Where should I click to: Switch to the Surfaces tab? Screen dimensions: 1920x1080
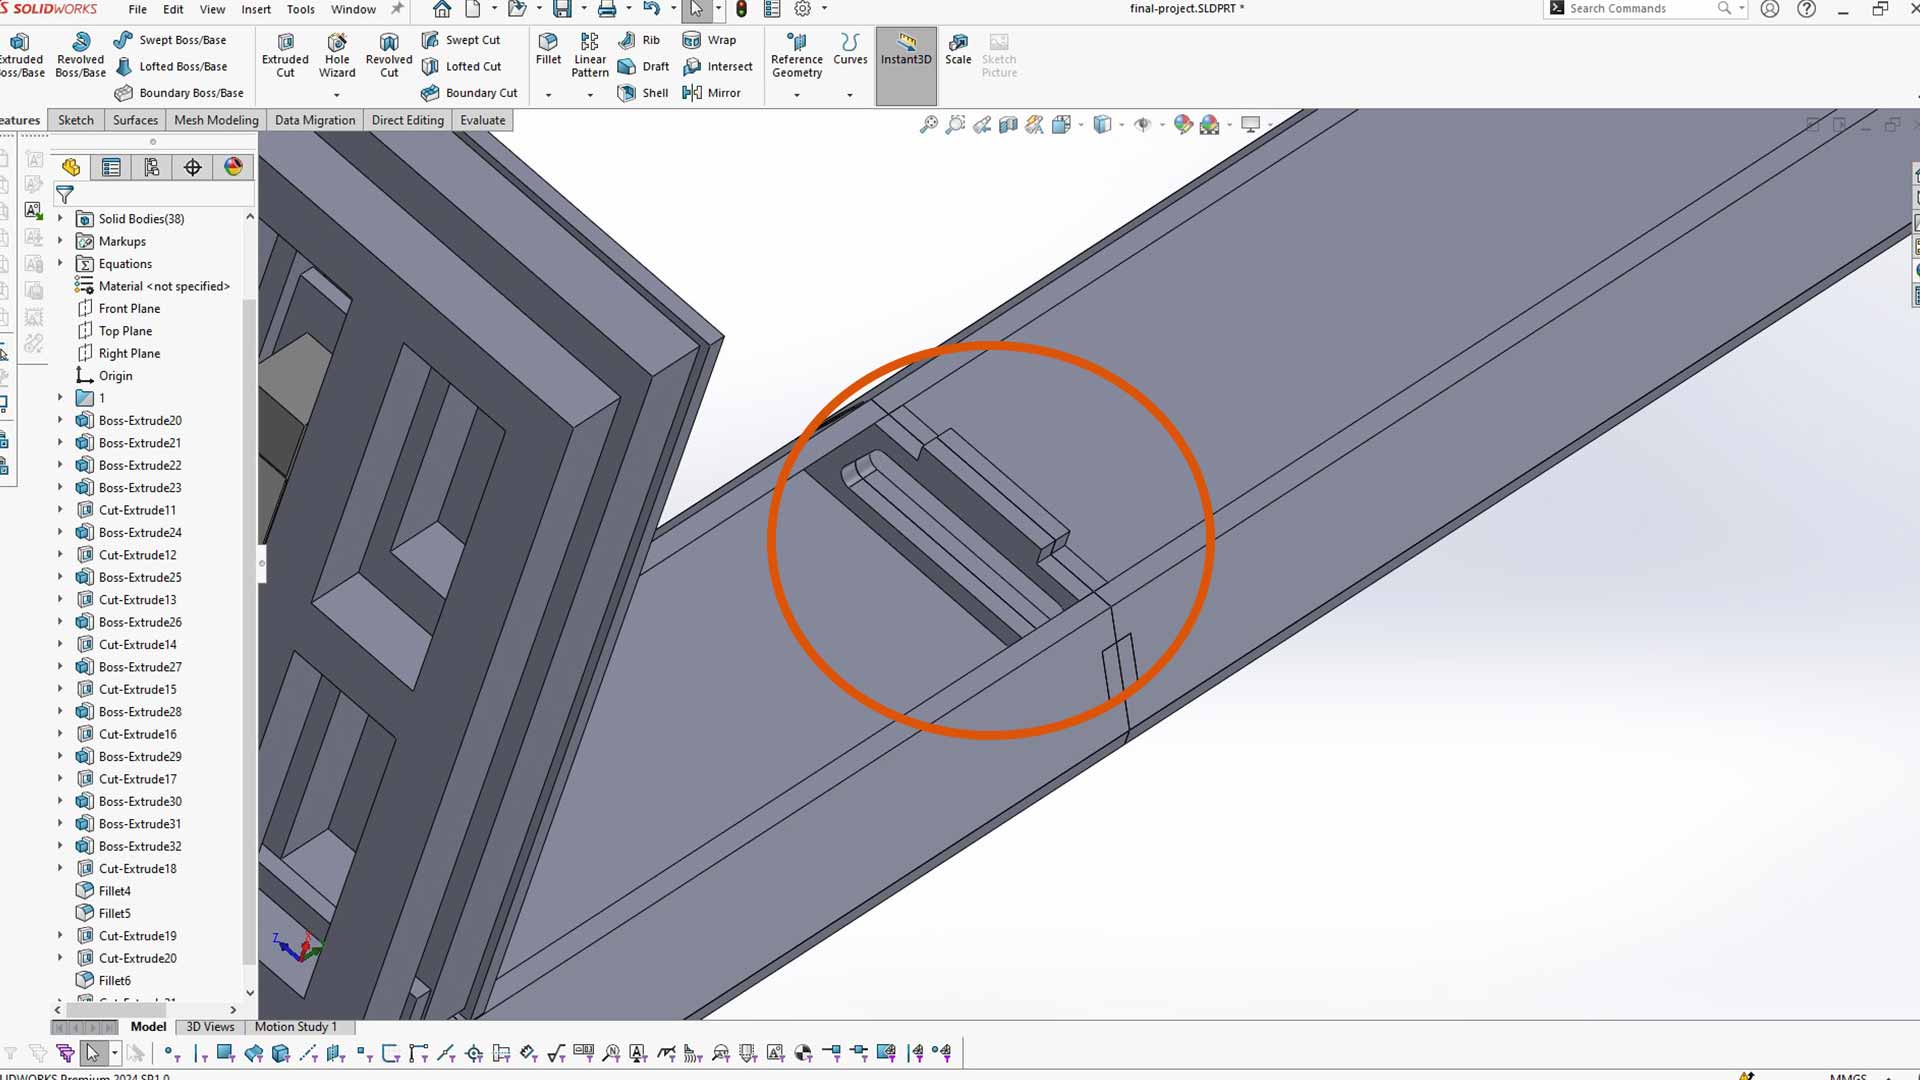tap(135, 120)
